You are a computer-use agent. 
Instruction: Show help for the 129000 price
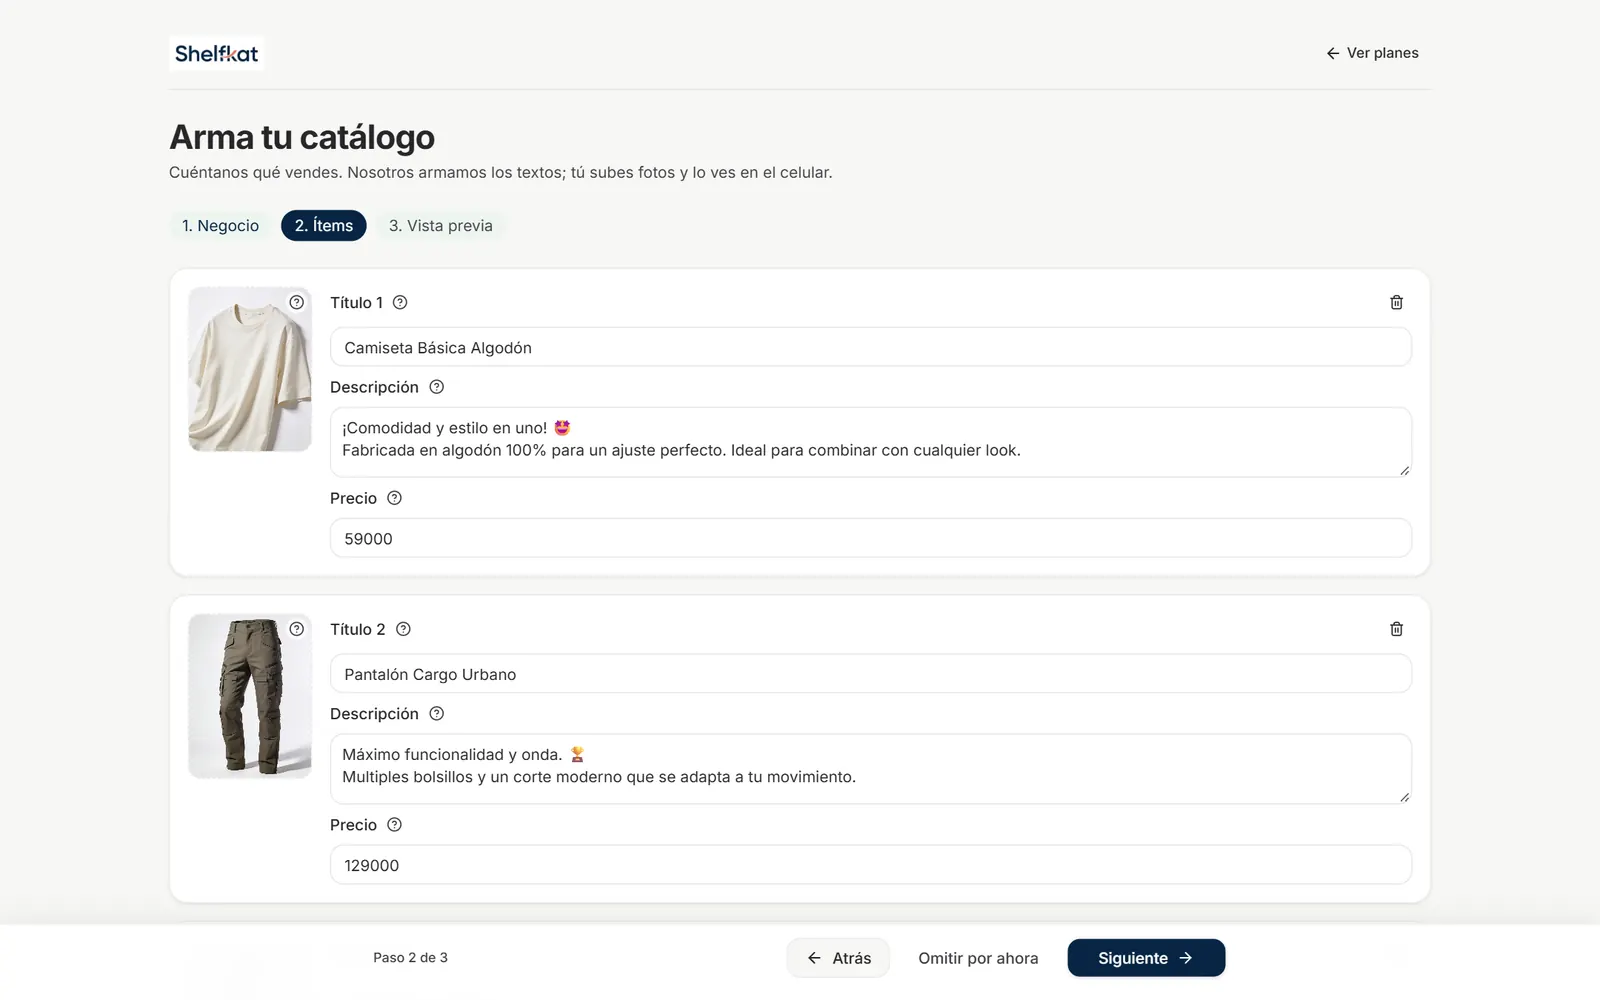click(x=394, y=825)
